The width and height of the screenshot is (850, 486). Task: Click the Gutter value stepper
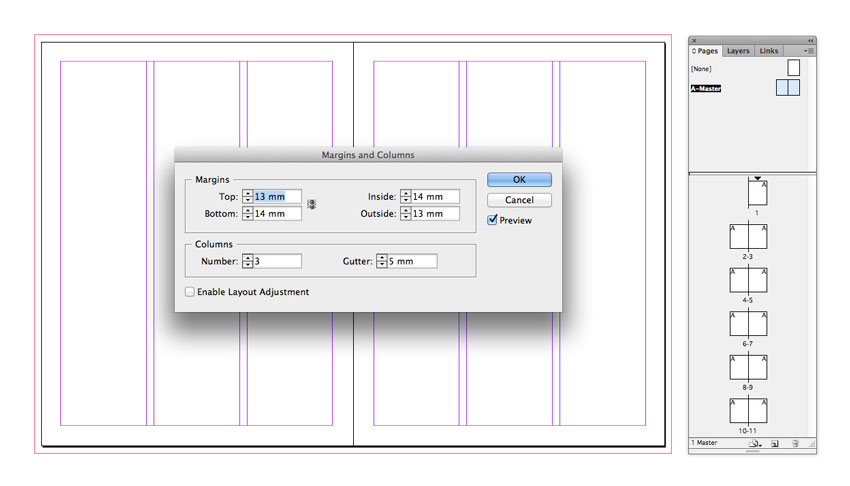(382, 261)
